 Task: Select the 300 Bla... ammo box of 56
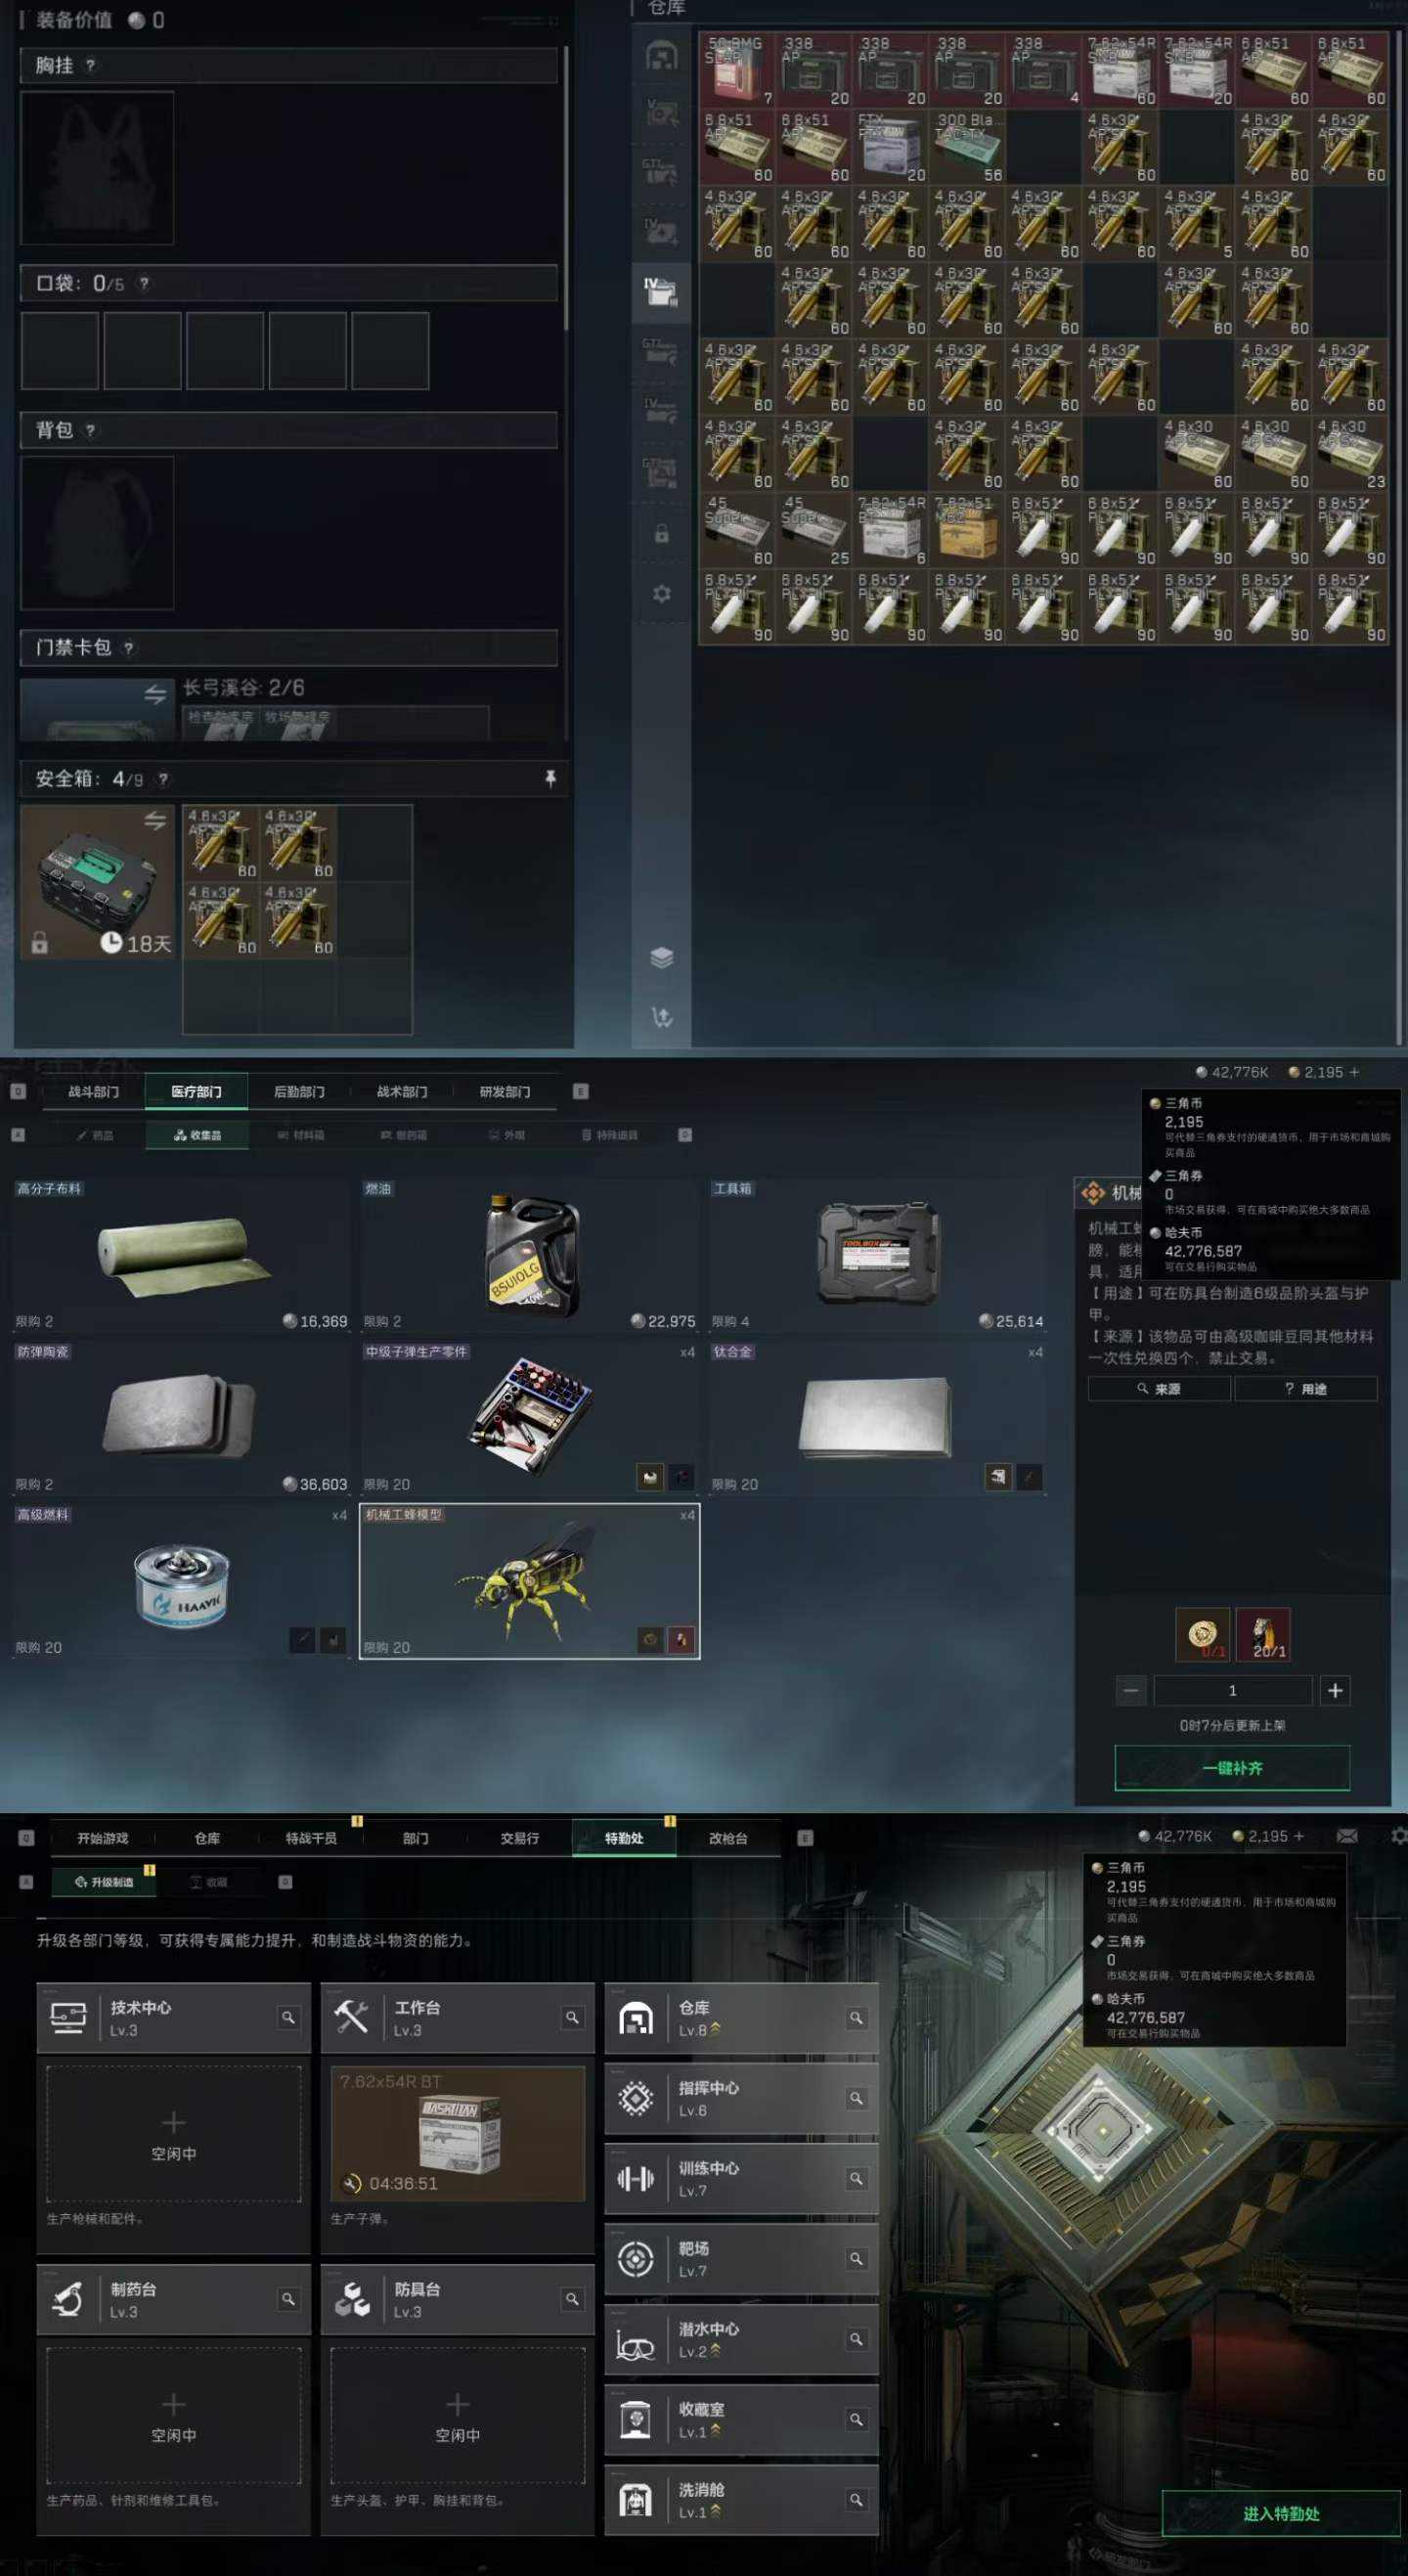coord(967,146)
